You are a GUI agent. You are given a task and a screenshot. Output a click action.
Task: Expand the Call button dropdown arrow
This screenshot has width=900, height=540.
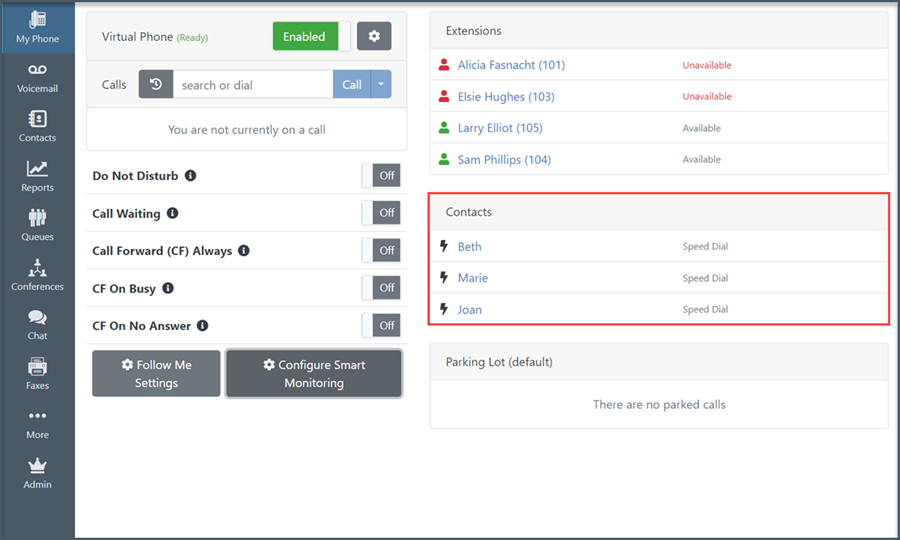(x=381, y=85)
